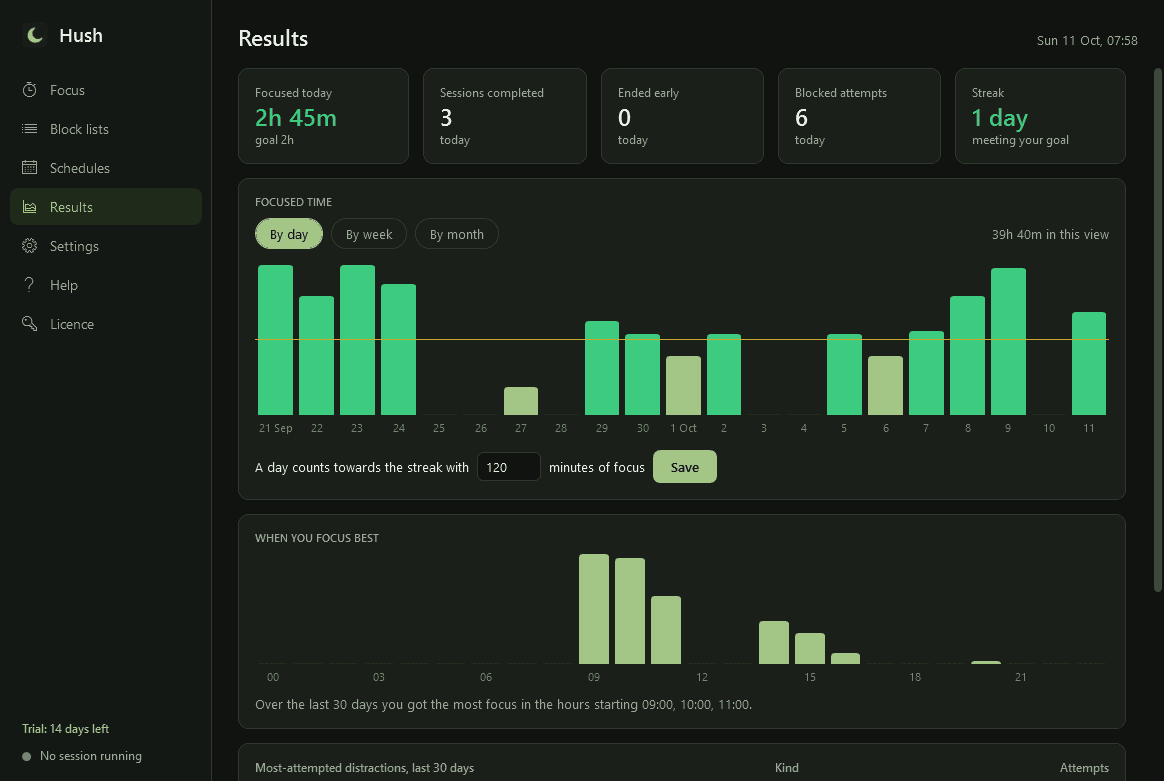Click the 9 Oct focused time bar
The image size is (1164, 781).
[x=1008, y=342]
